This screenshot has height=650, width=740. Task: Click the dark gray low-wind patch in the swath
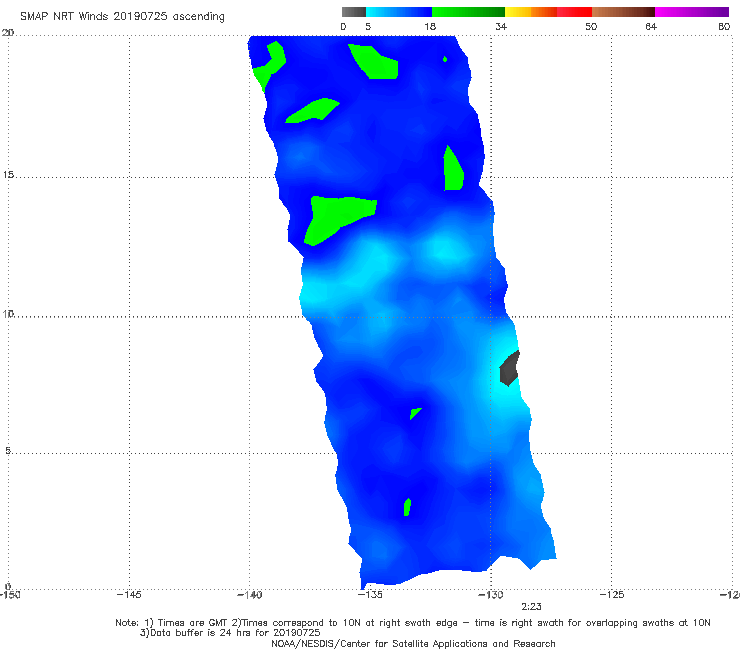coord(509,369)
